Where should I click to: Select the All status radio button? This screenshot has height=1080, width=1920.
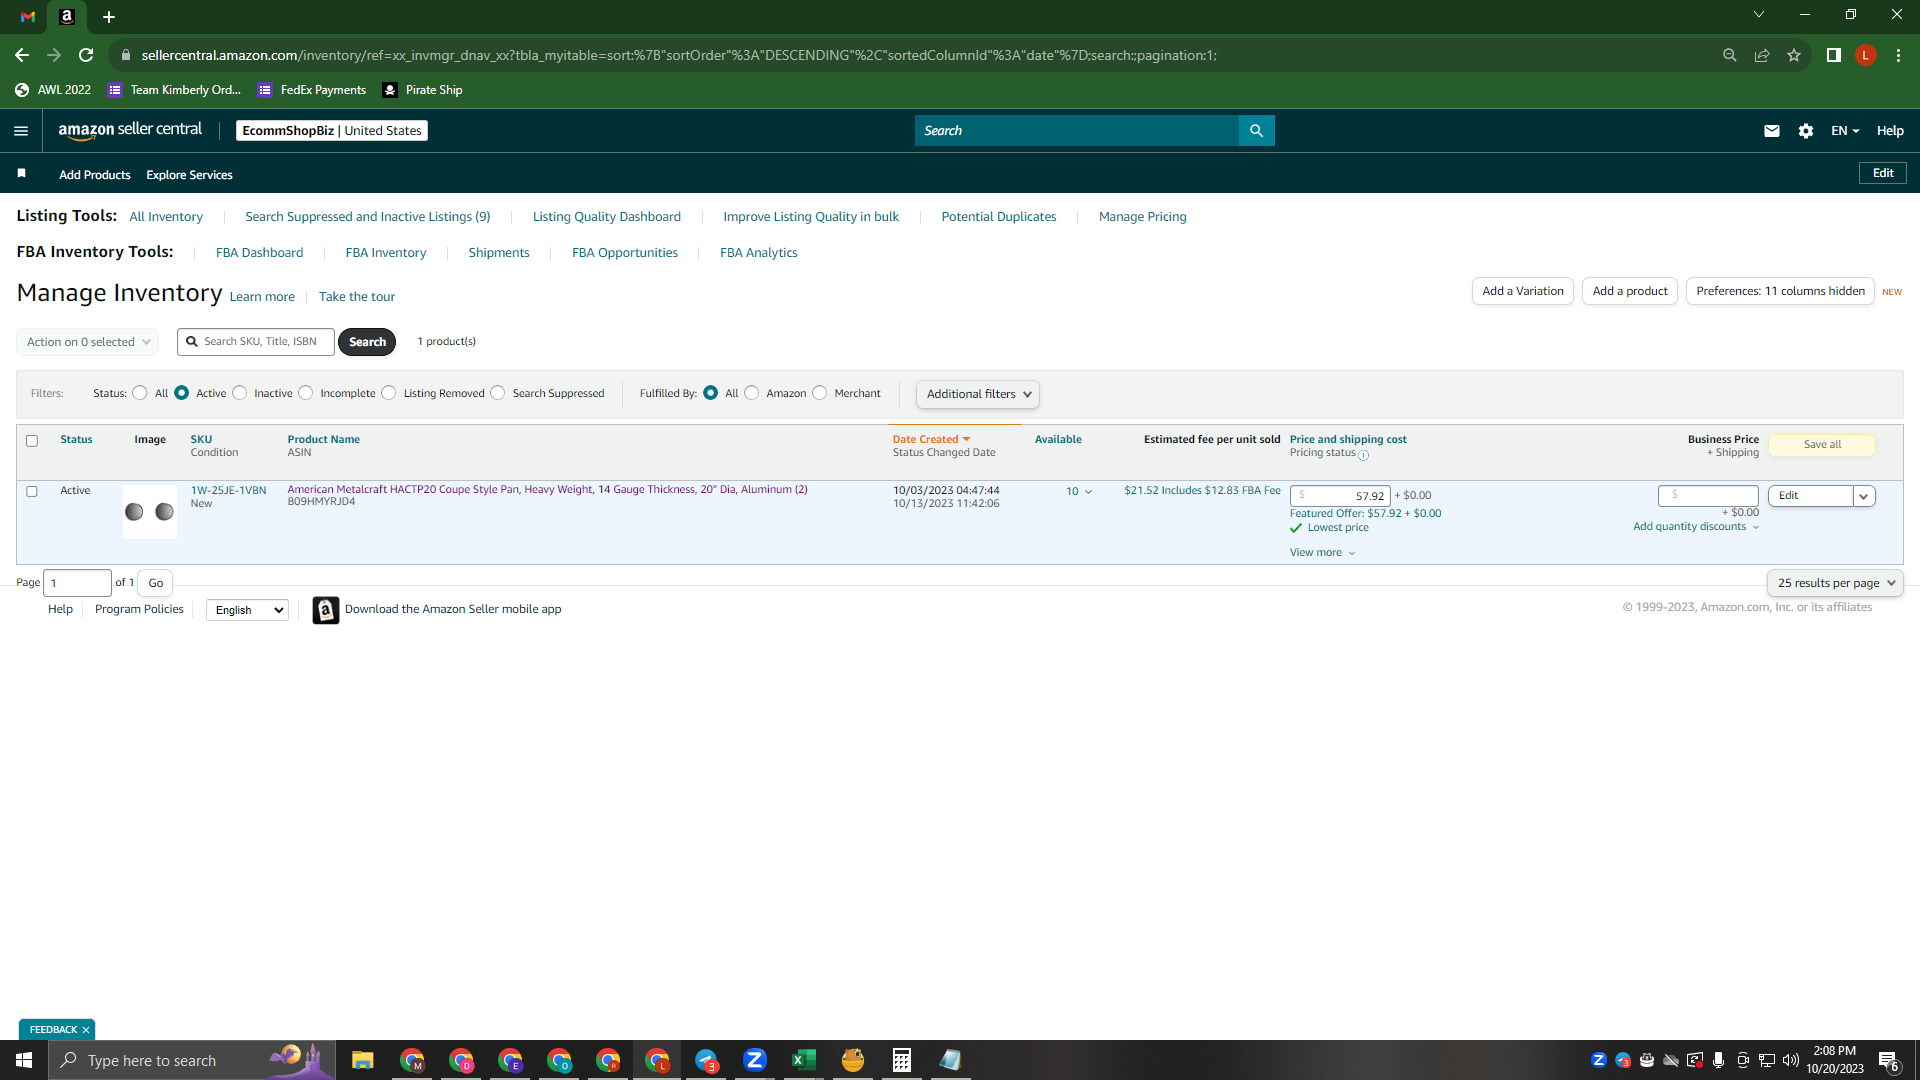click(140, 393)
